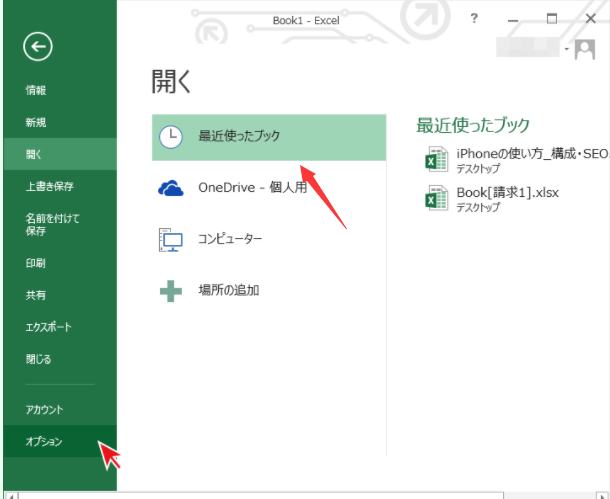Click the back arrow circle button
The height and width of the screenshot is (499, 610).
pos(38,47)
